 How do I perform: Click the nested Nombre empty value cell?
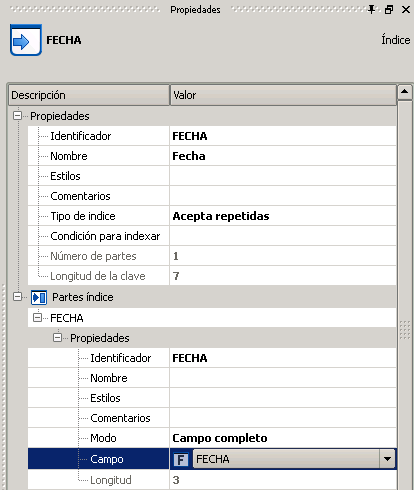(283, 378)
